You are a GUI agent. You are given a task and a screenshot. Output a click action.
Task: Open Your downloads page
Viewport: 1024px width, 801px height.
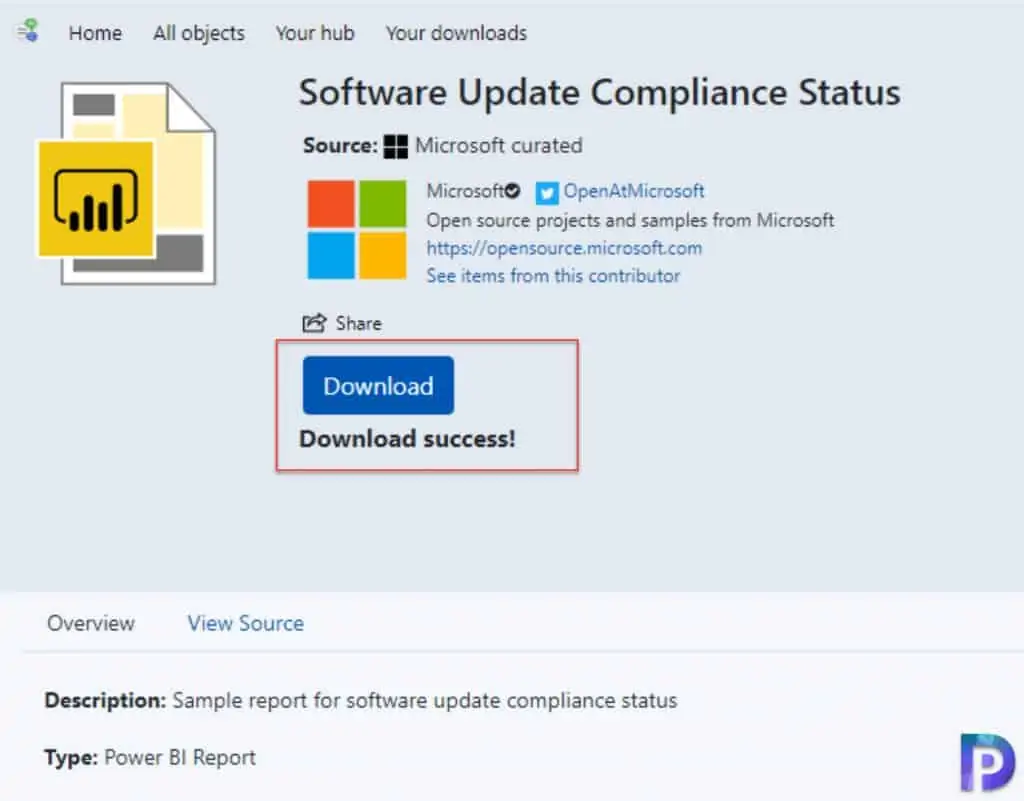tap(456, 33)
